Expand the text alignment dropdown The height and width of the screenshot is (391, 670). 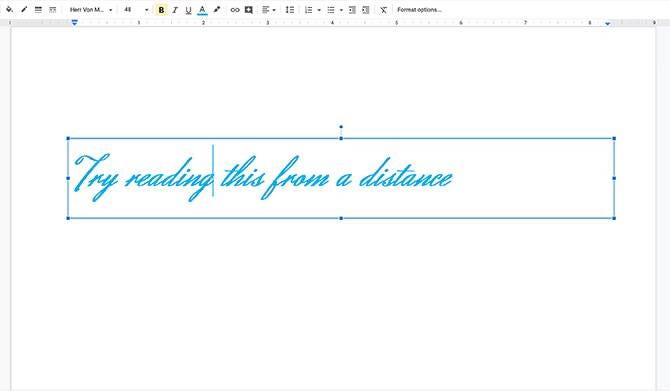tap(269, 10)
